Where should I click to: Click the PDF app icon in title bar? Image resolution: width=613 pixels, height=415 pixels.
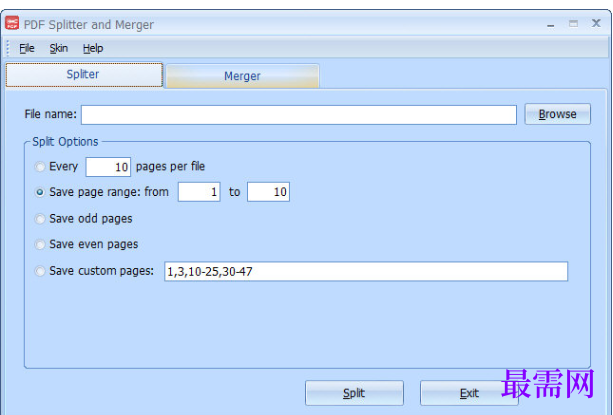12,23
